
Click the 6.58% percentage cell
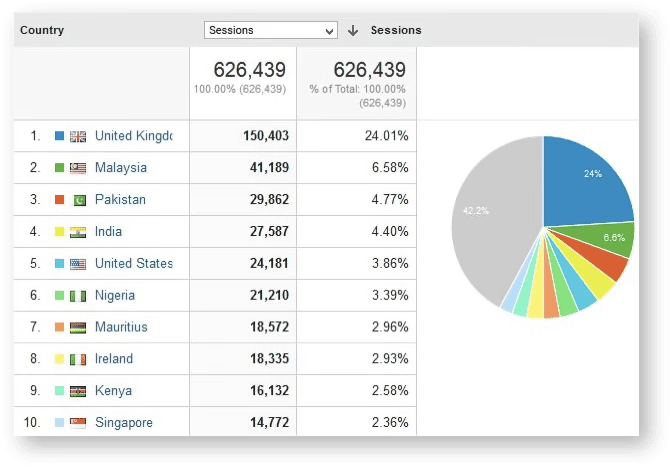(x=390, y=167)
